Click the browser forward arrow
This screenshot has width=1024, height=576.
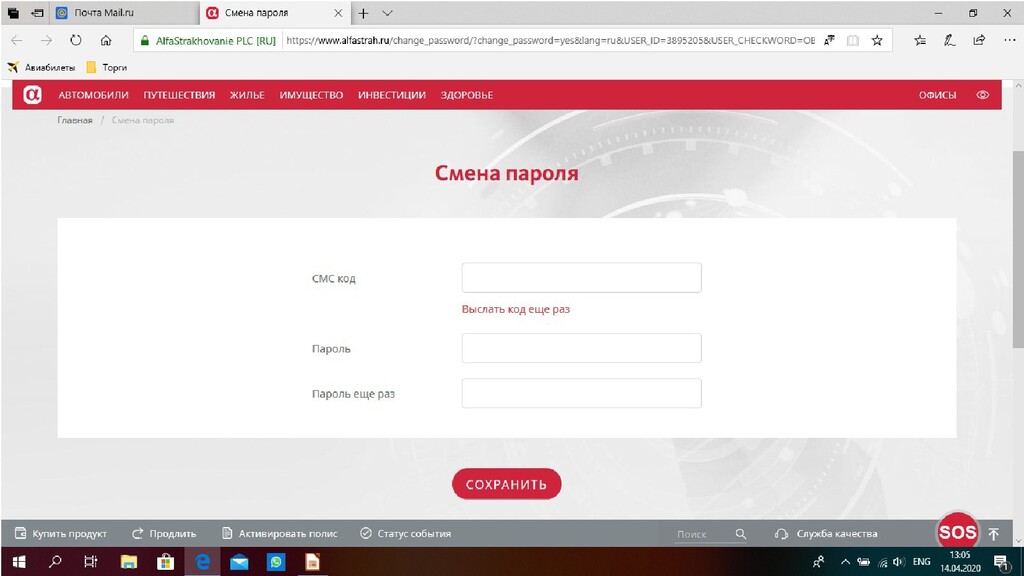pyautogui.click(x=46, y=40)
